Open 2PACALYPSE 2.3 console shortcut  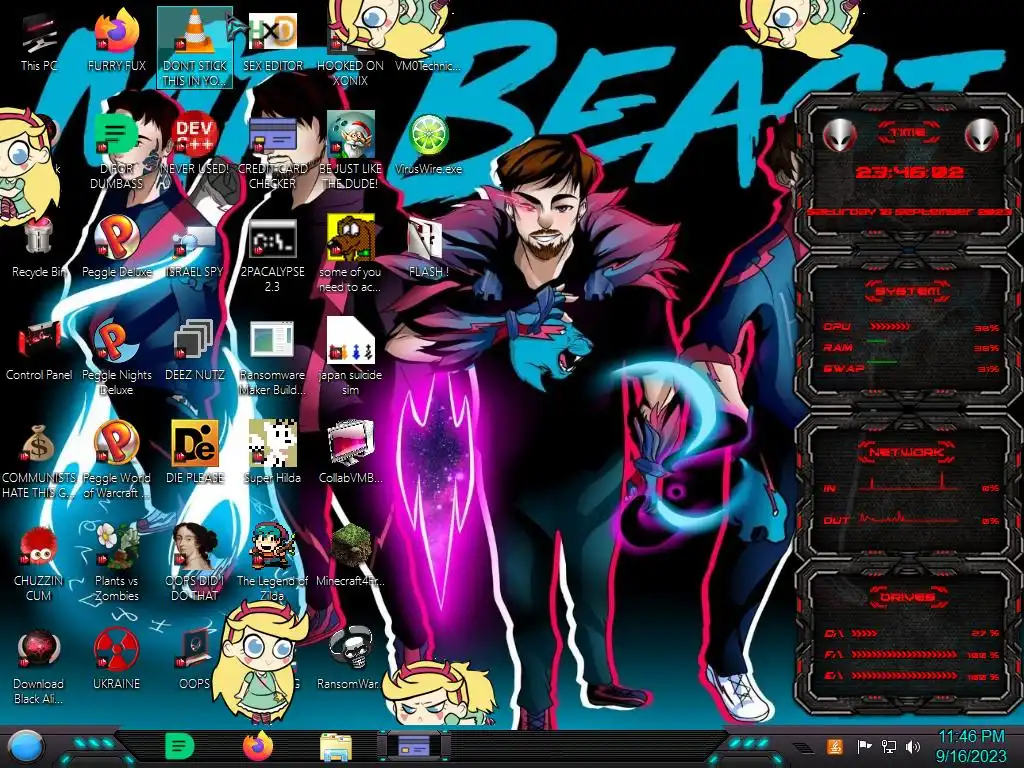(273, 255)
